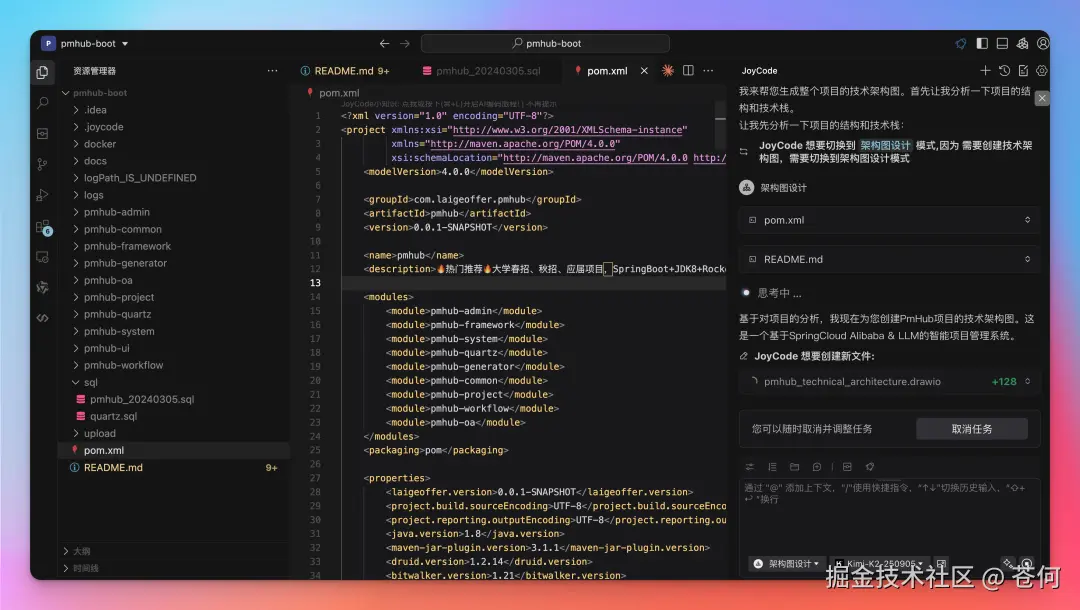Open the Explorer view in activity bar
Screen dimensions: 1080x610
pyautogui.click(x=43, y=72)
